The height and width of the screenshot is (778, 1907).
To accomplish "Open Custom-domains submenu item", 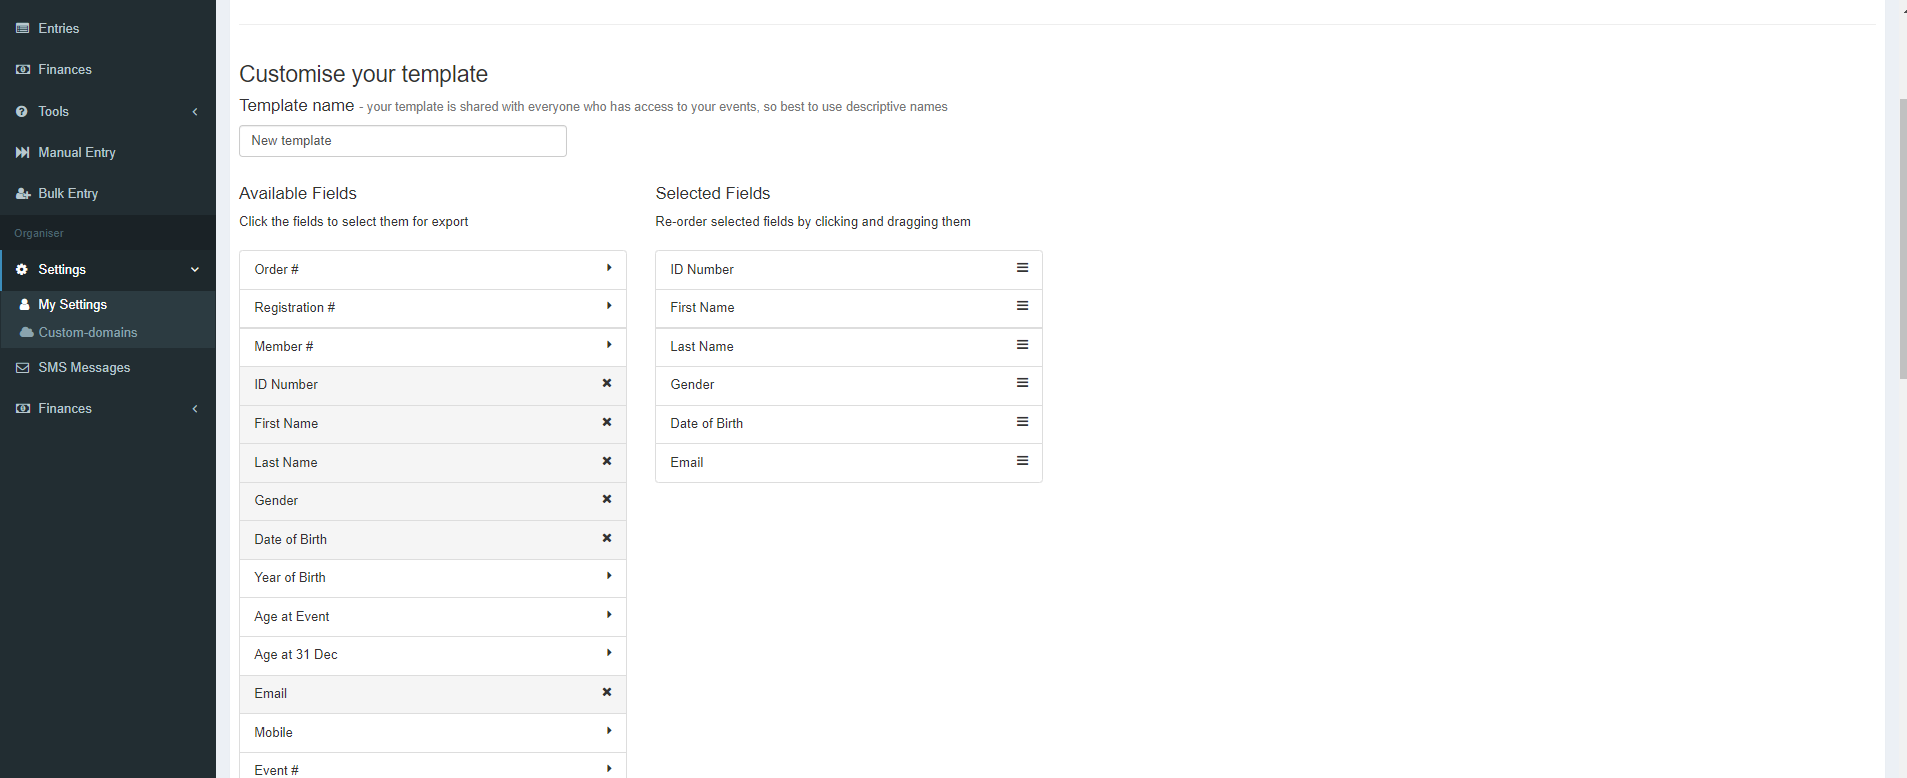I will [88, 332].
